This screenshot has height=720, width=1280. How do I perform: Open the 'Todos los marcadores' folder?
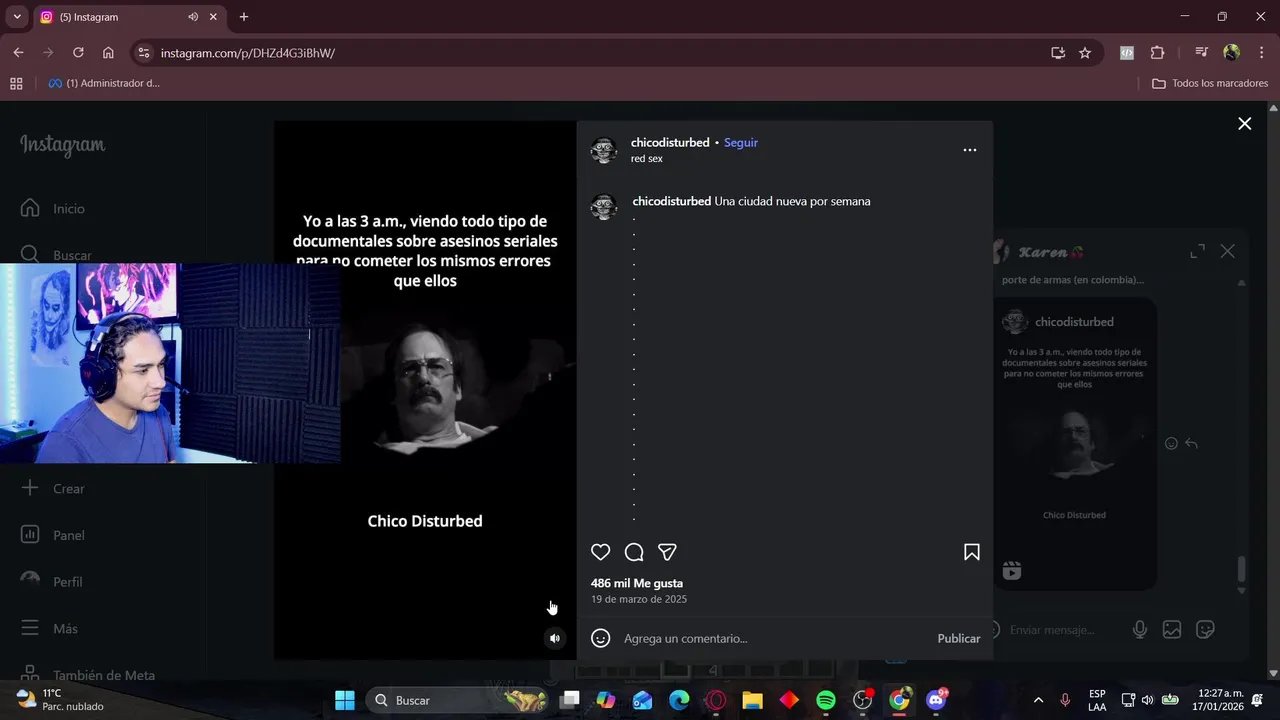pos(1210,83)
